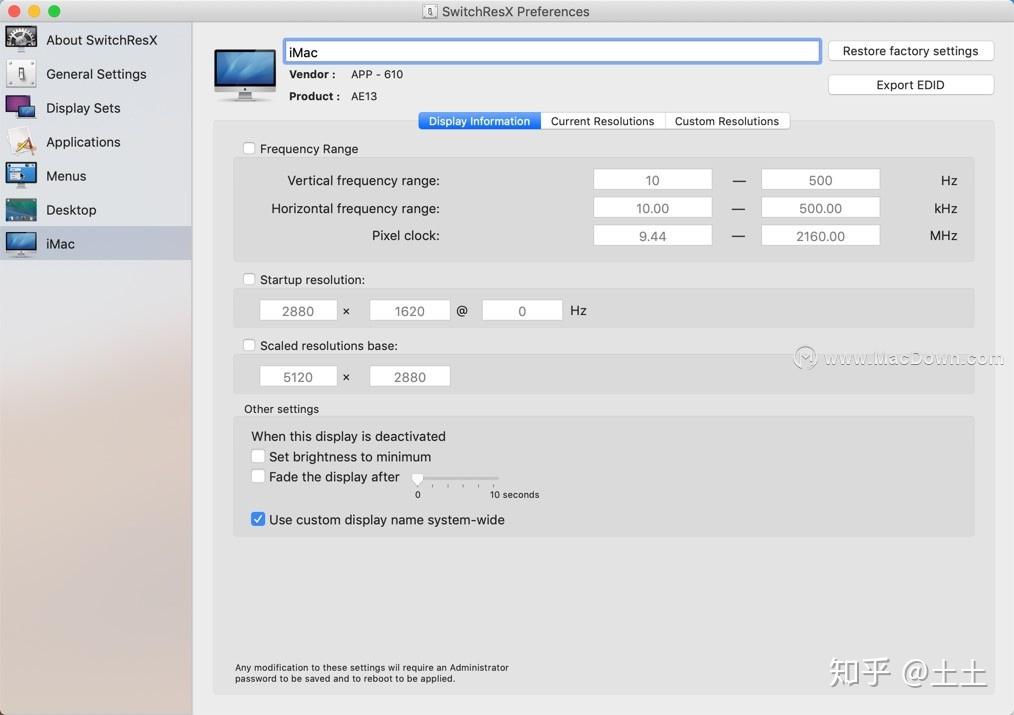Switch to the Current Resolutions tab
1014x715 pixels.
(x=602, y=120)
